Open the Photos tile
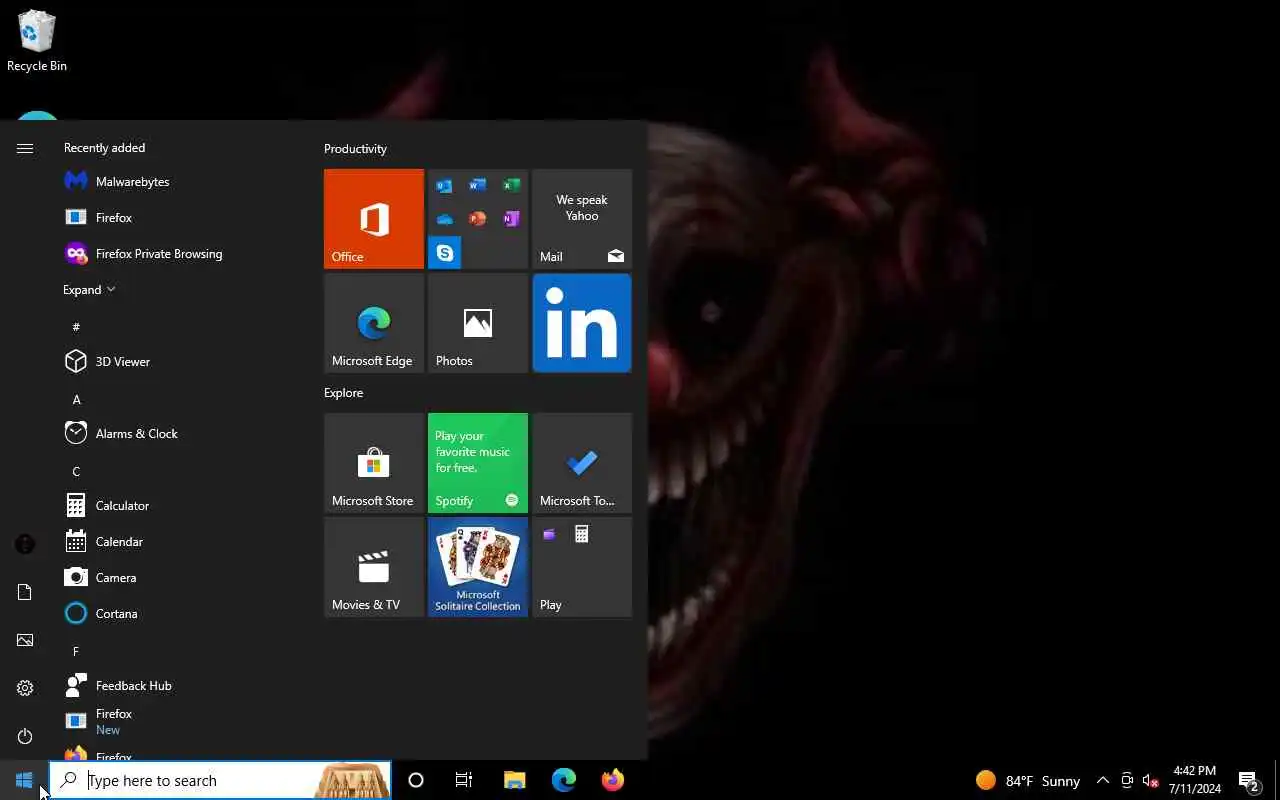The height and width of the screenshot is (800, 1280). tap(478, 323)
